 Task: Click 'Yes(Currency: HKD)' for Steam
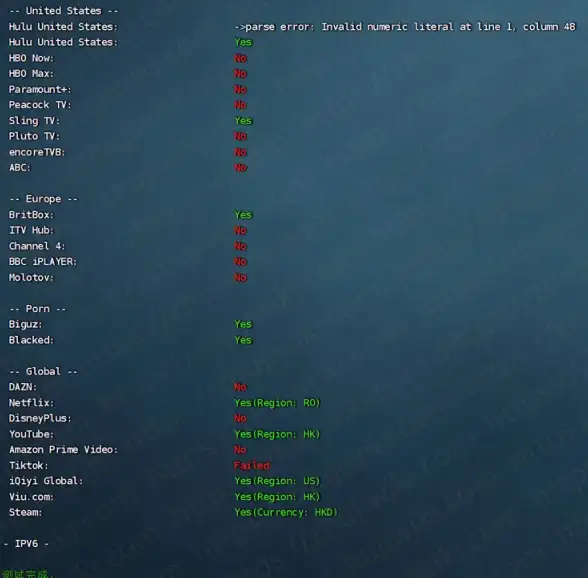point(286,512)
